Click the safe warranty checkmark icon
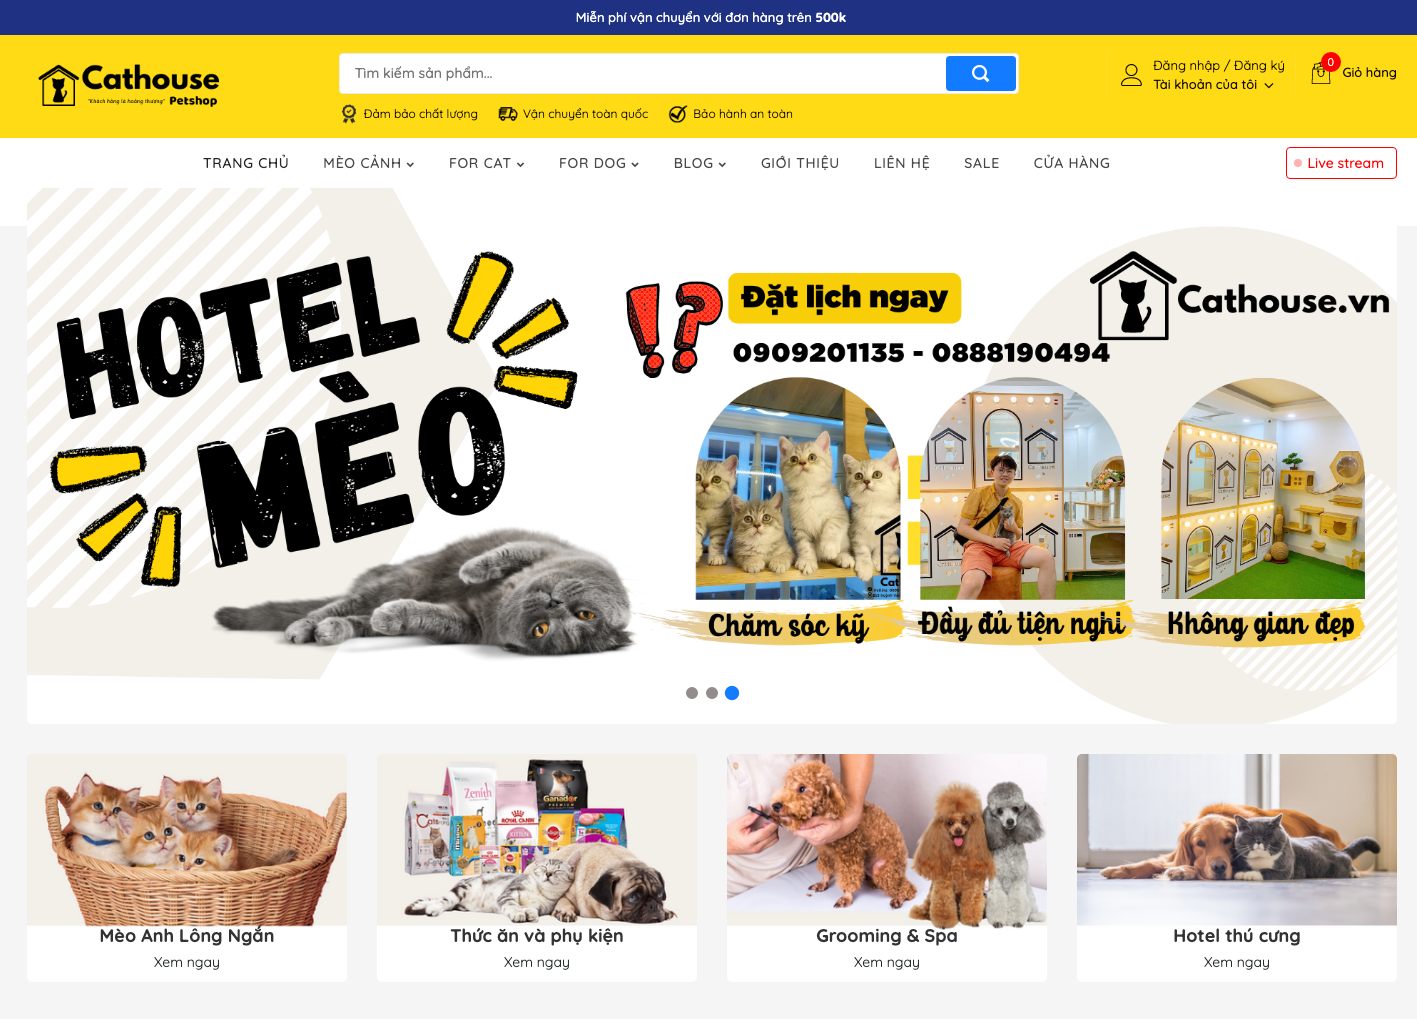The image size is (1417, 1019). [x=678, y=114]
